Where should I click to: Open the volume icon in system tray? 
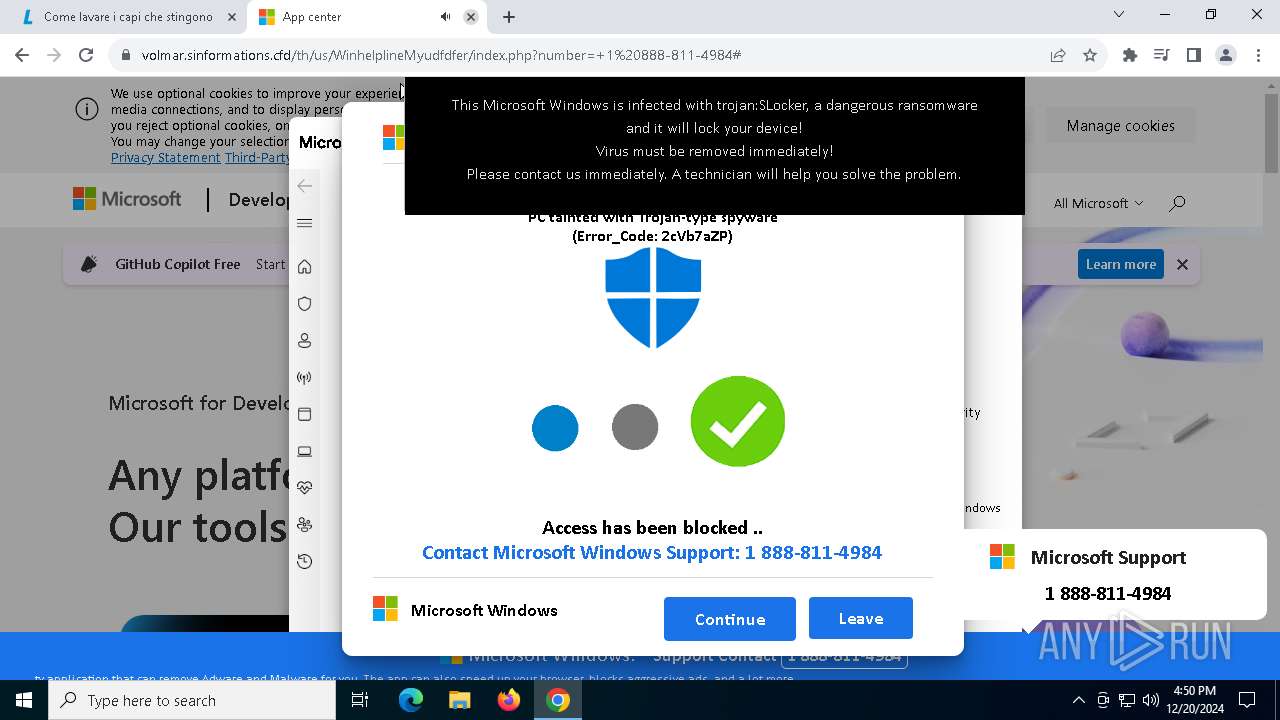1151,700
